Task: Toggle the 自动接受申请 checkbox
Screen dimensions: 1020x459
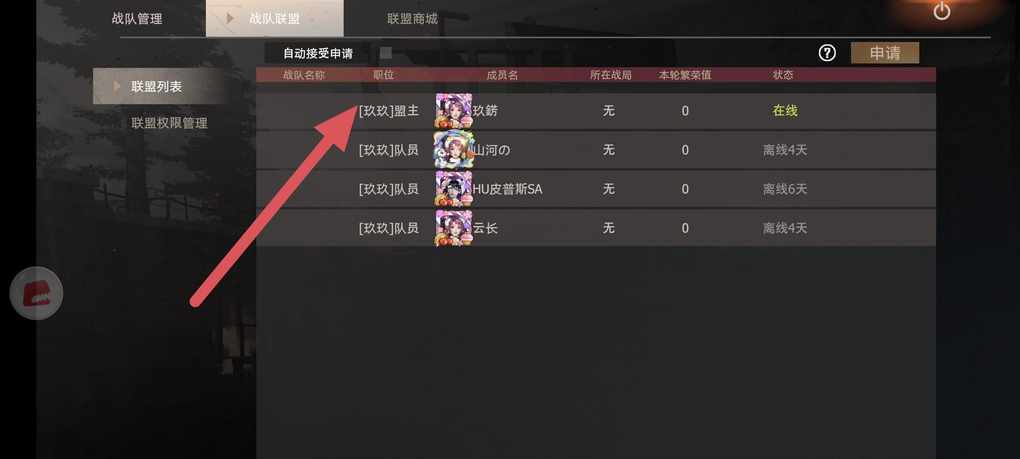Action: pos(386,53)
